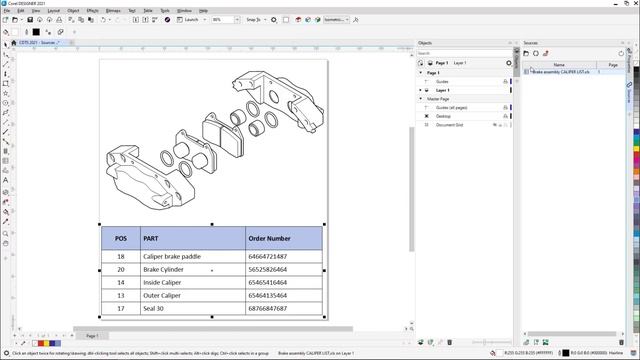The width and height of the screenshot is (640, 360).
Task: Open the Properties docker side tab
Action: [629, 61]
